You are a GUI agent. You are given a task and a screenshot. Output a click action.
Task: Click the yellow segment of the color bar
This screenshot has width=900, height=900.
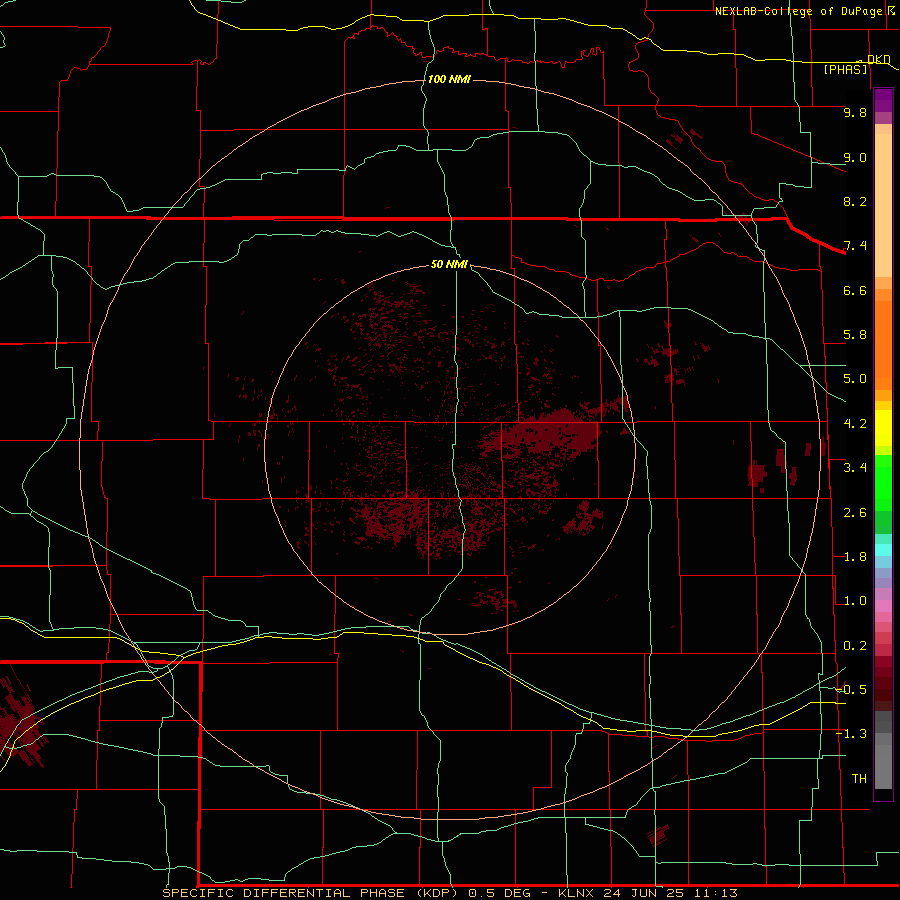pyautogui.click(x=883, y=428)
